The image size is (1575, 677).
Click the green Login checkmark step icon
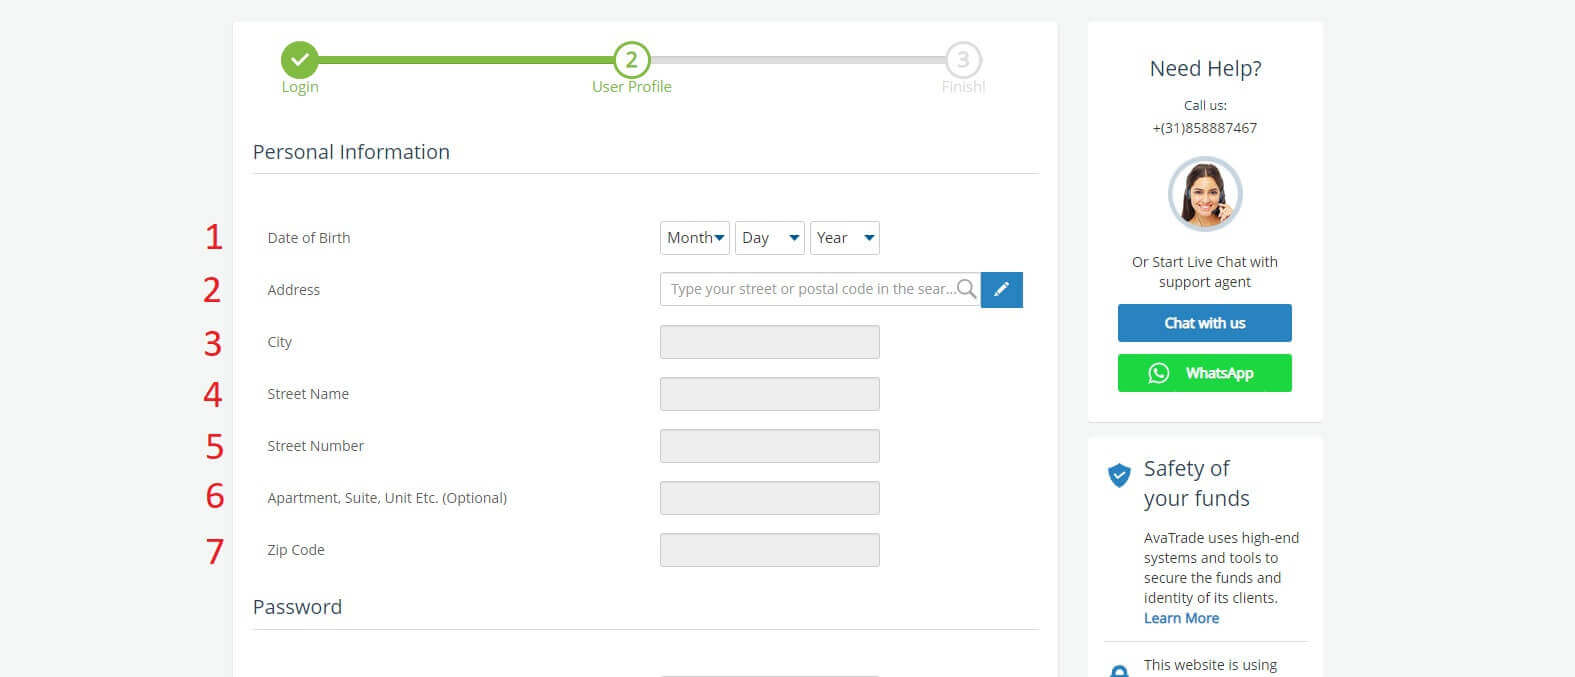[x=300, y=60]
